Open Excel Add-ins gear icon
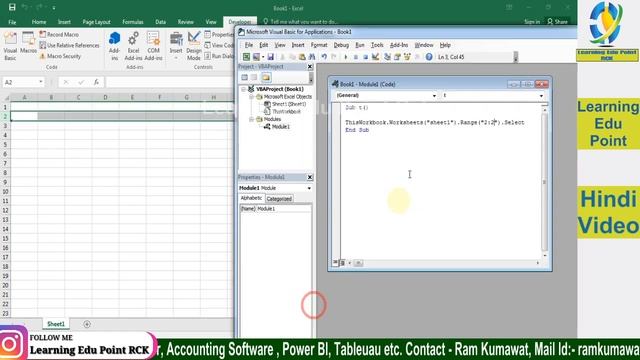The width and height of the screenshot is (640, 360). coord(133,46)
